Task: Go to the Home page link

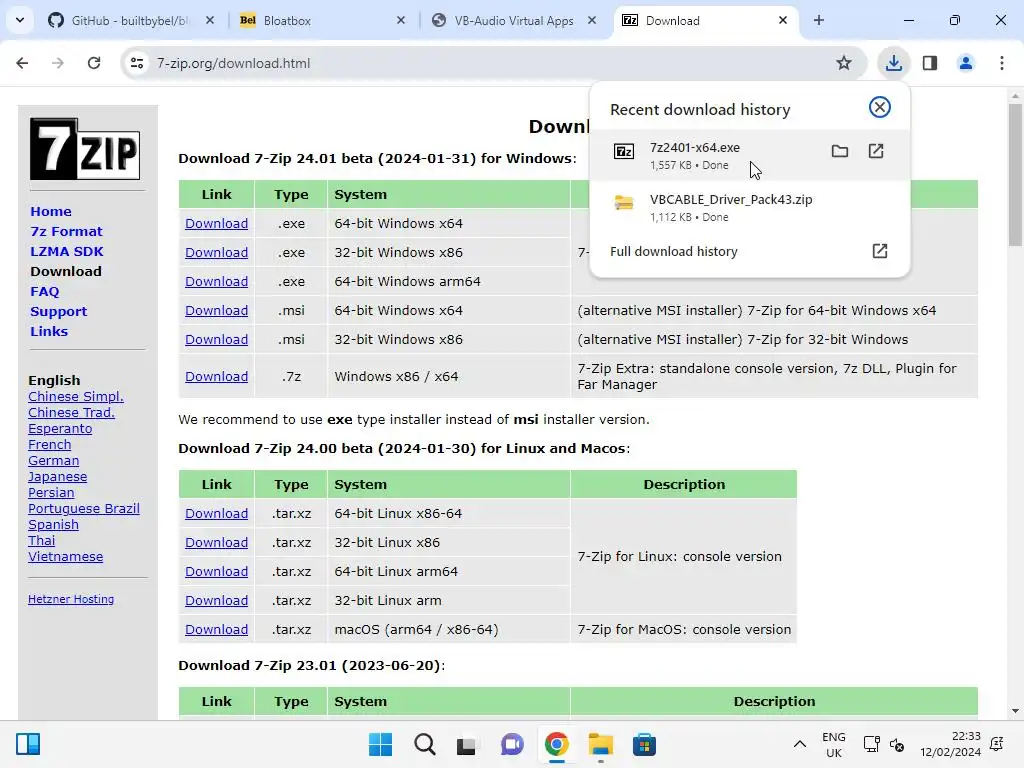Action: pos(51,212)
